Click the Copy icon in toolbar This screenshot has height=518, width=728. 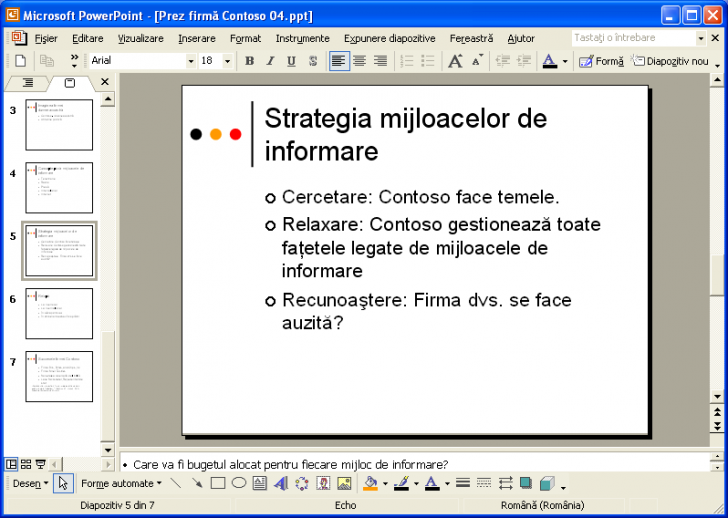pos(46,61)
